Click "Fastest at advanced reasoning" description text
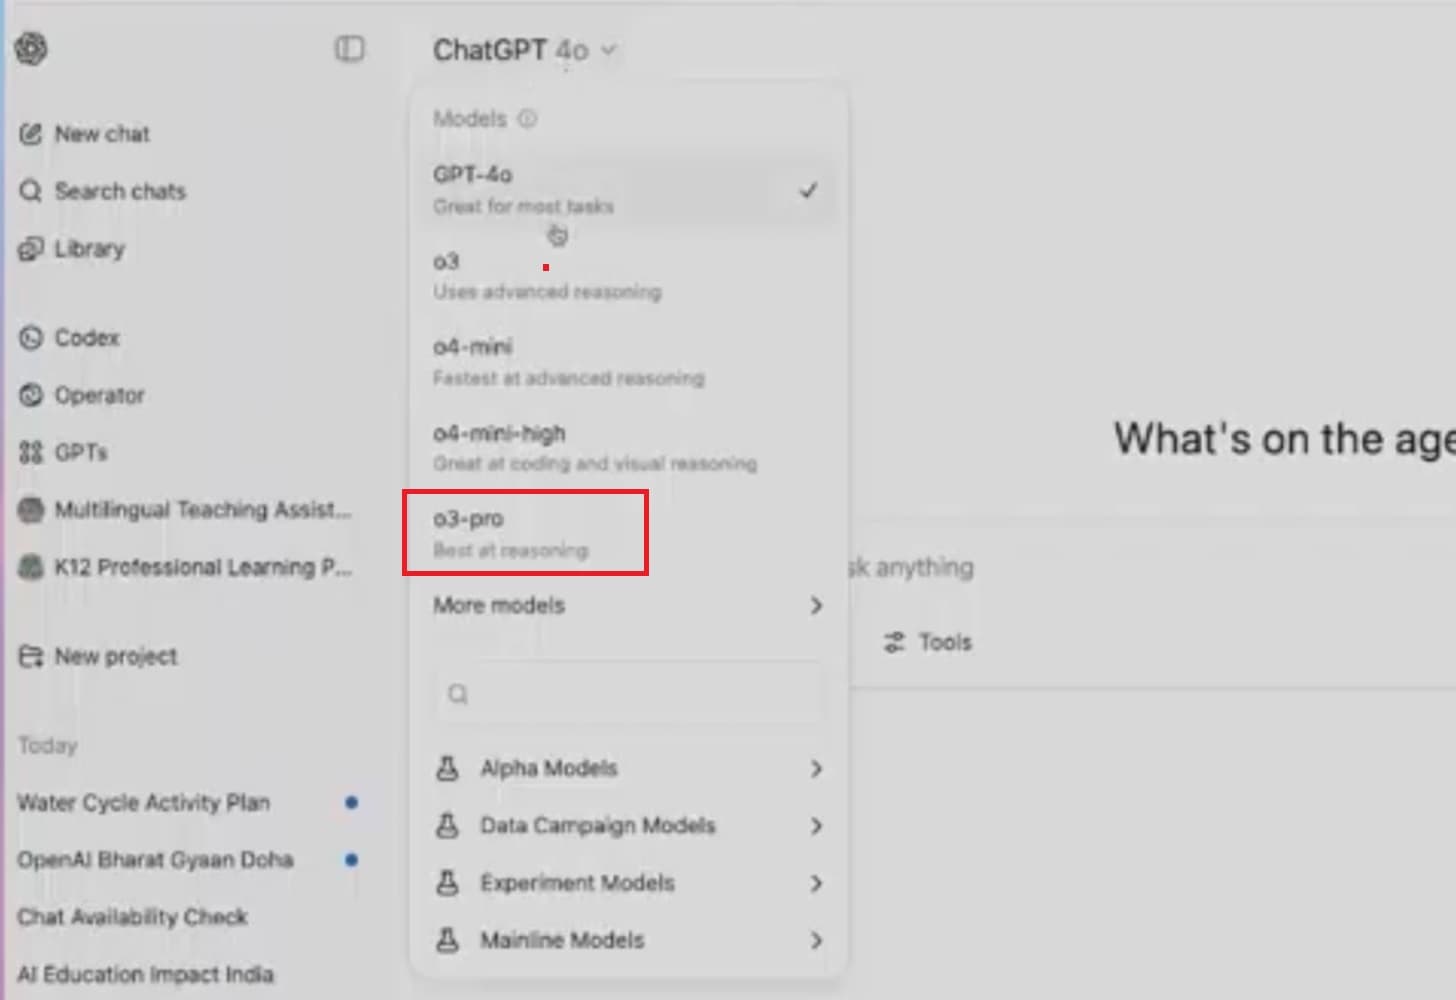This screenshot has width=1456, height=1000. [569, 378]
